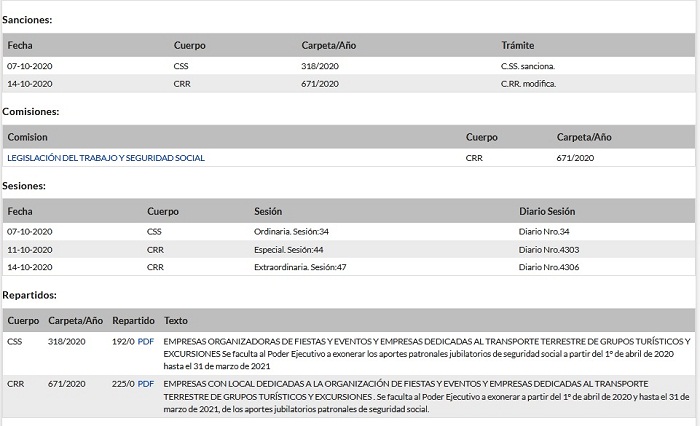Click the Texto column header
This screenshot has height=426, width=700.
tap(175, 321)
